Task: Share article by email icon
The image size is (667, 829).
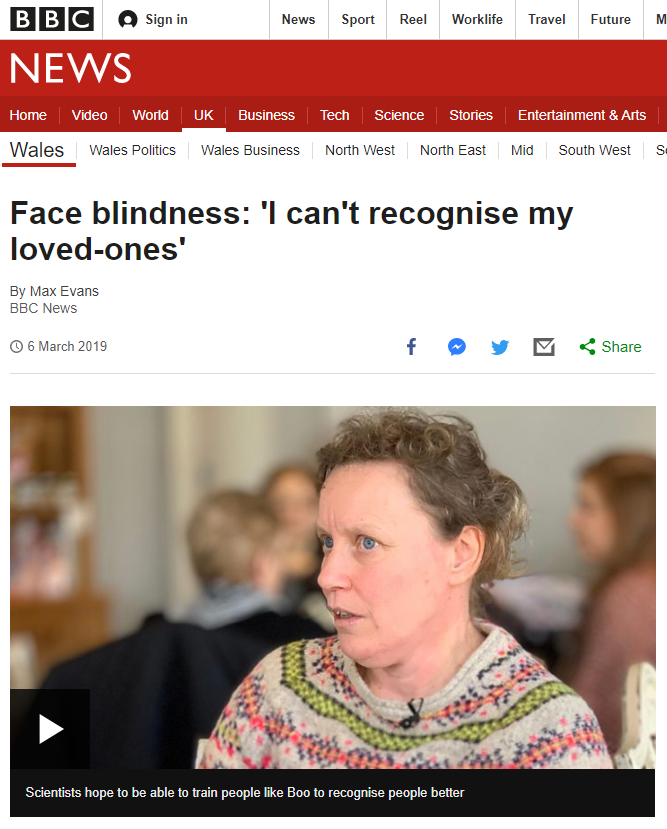Action: pos(544,347)
